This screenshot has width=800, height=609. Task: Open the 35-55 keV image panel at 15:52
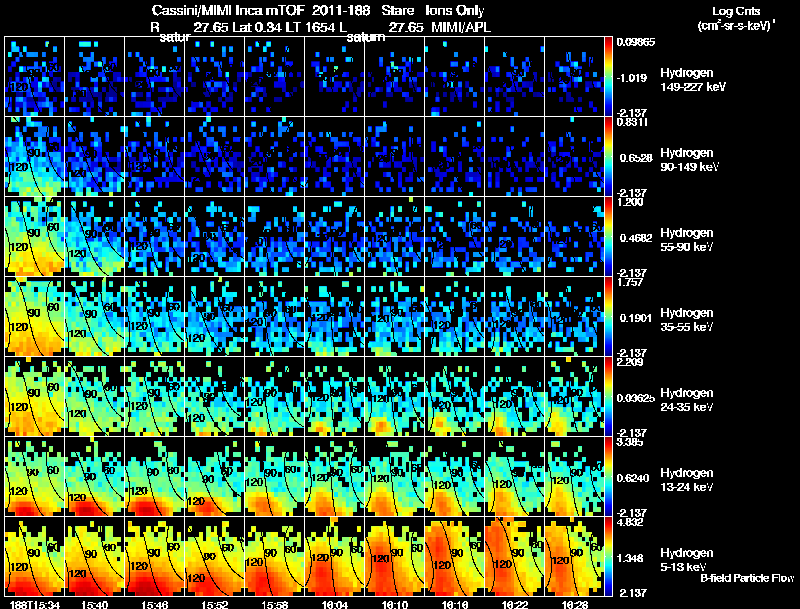click(x=215, y=317)
